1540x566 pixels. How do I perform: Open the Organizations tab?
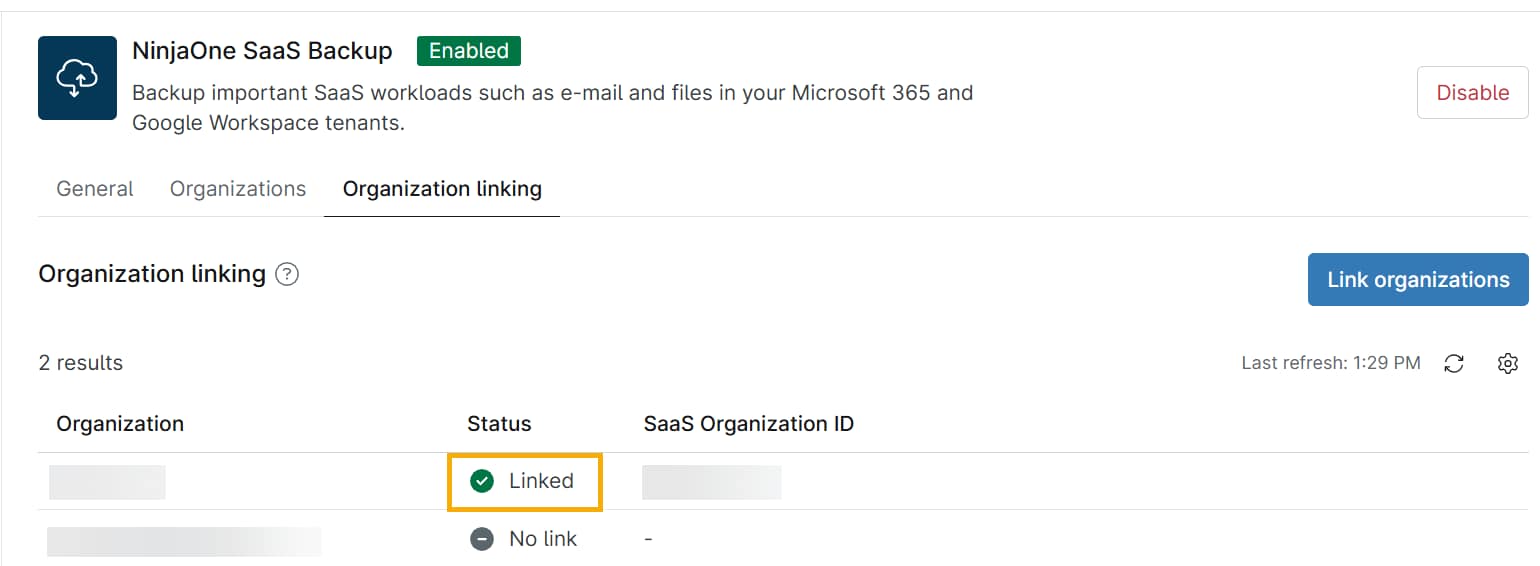pyautogui.click(x=238, y=189)
